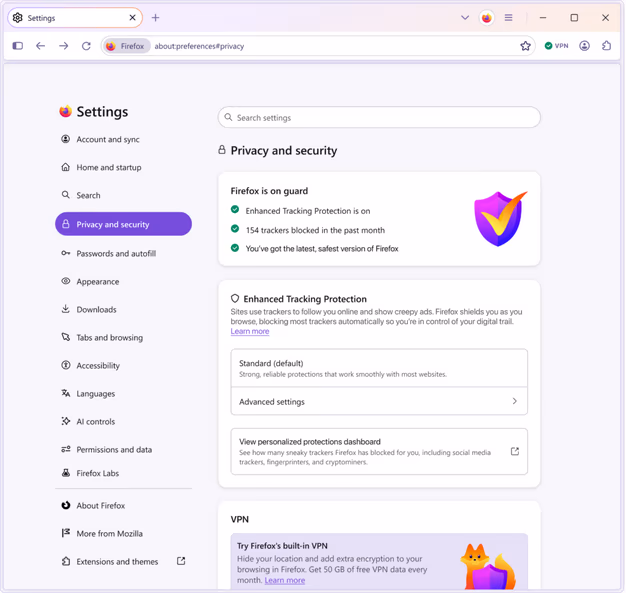Click the Firefox identity badge in address bar

point(126,46)
